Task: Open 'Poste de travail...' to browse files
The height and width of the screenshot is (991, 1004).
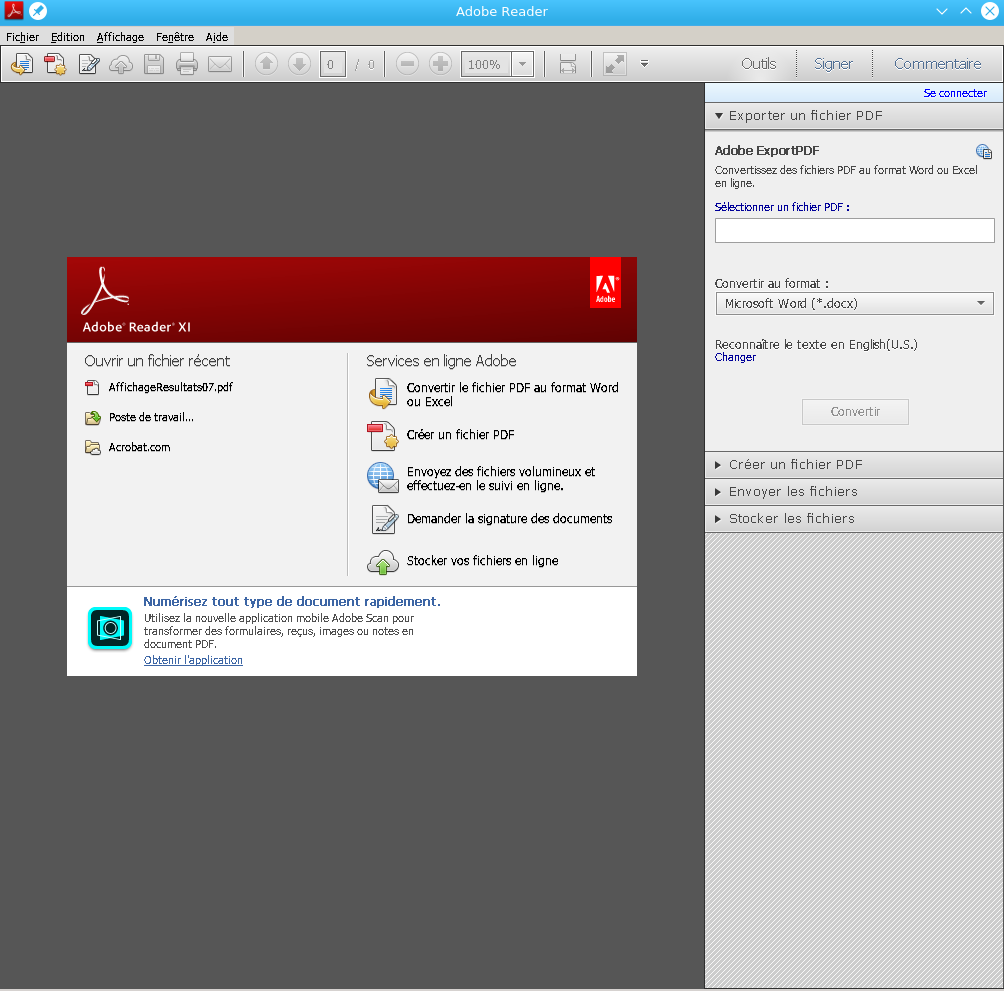Action: coord(151,417)
